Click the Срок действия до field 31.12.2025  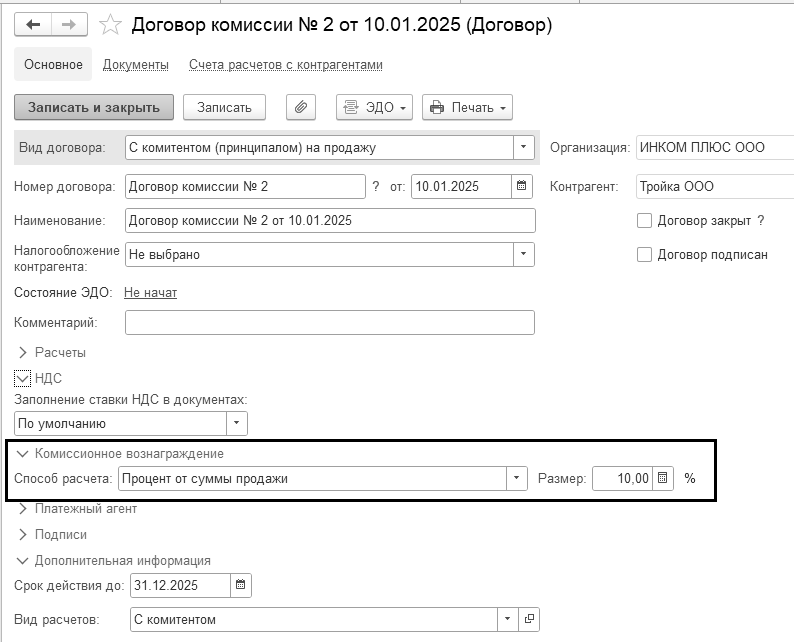click(180, 585)
